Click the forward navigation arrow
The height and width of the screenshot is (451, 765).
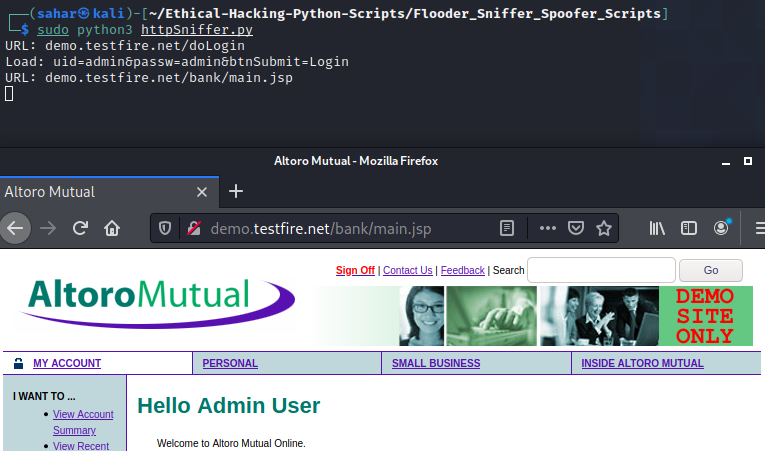click(48, 228)
